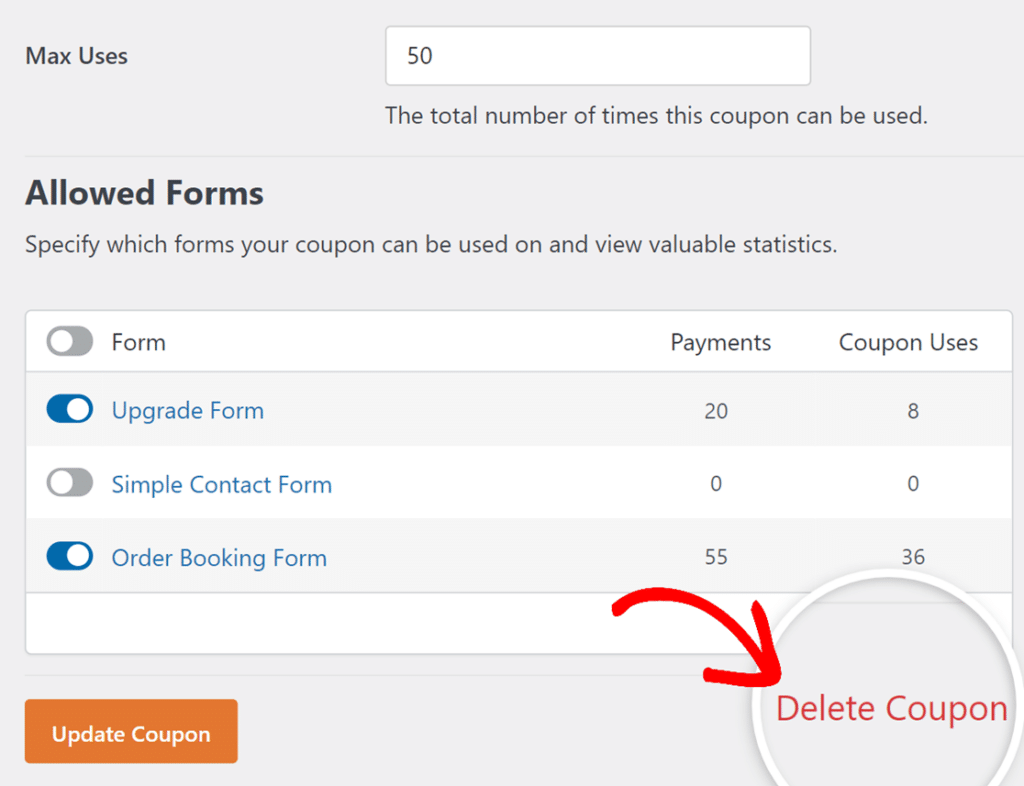Screen dimensions: 1024x786
Task: Click the Form column header label
Action: (x=138, y=341)
